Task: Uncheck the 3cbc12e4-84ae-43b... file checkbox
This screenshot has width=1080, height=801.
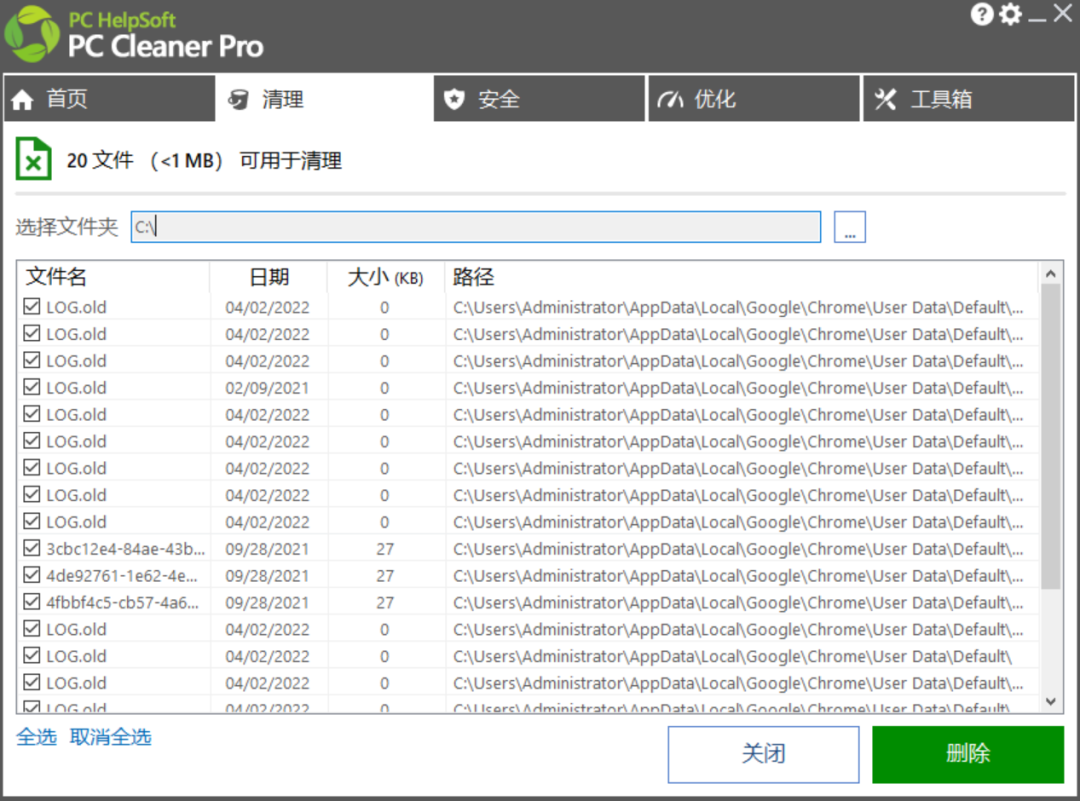Action: (32, 548)
